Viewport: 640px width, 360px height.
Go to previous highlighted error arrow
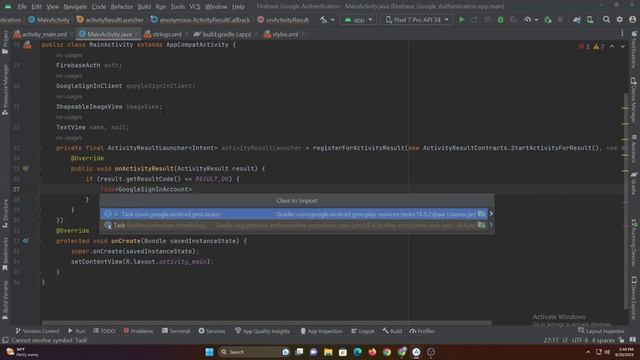(x=612, y=47)
